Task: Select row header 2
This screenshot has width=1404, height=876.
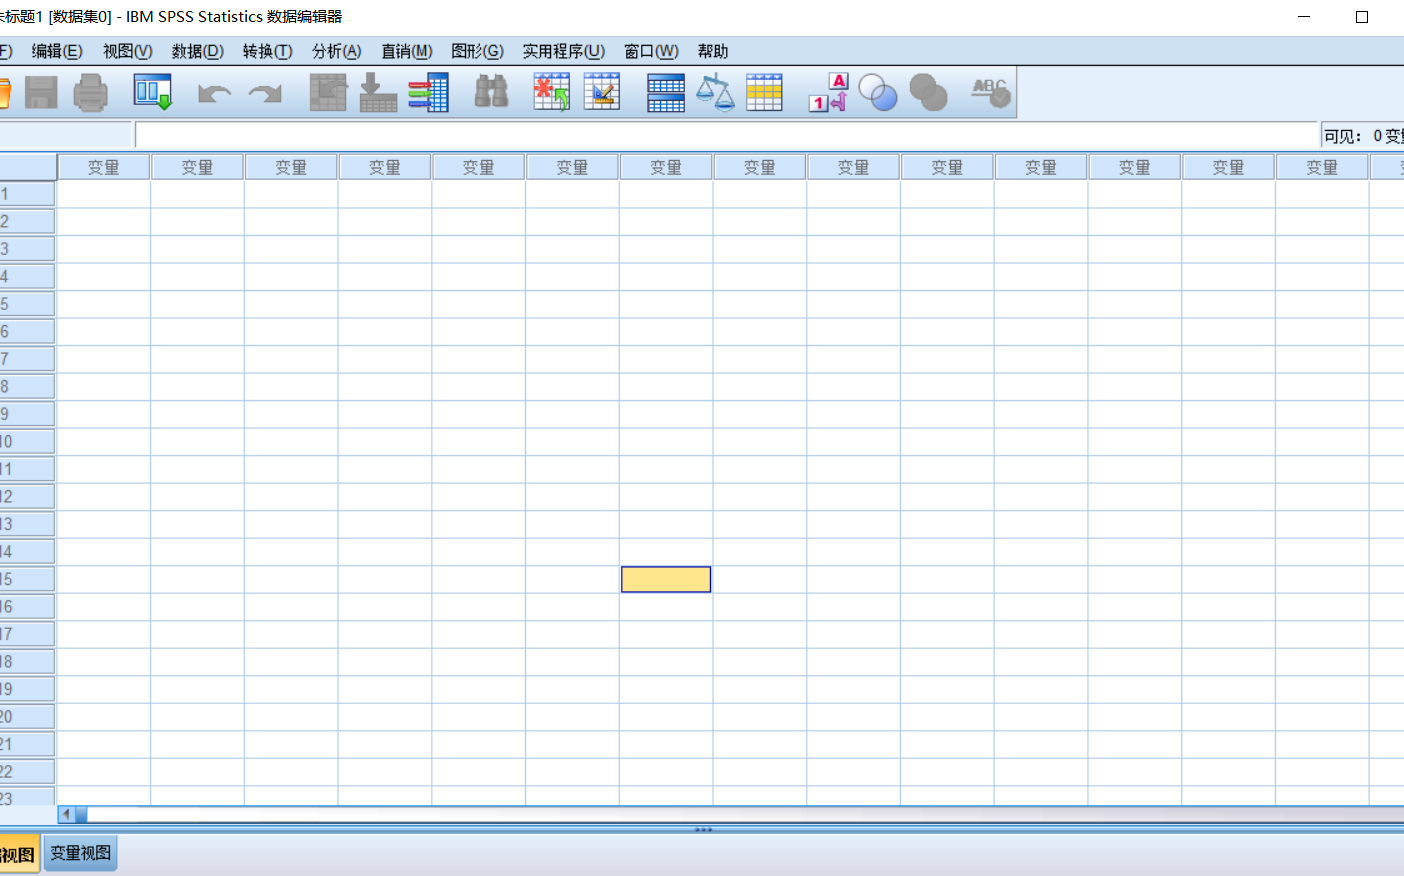Action: pos(27,222)
